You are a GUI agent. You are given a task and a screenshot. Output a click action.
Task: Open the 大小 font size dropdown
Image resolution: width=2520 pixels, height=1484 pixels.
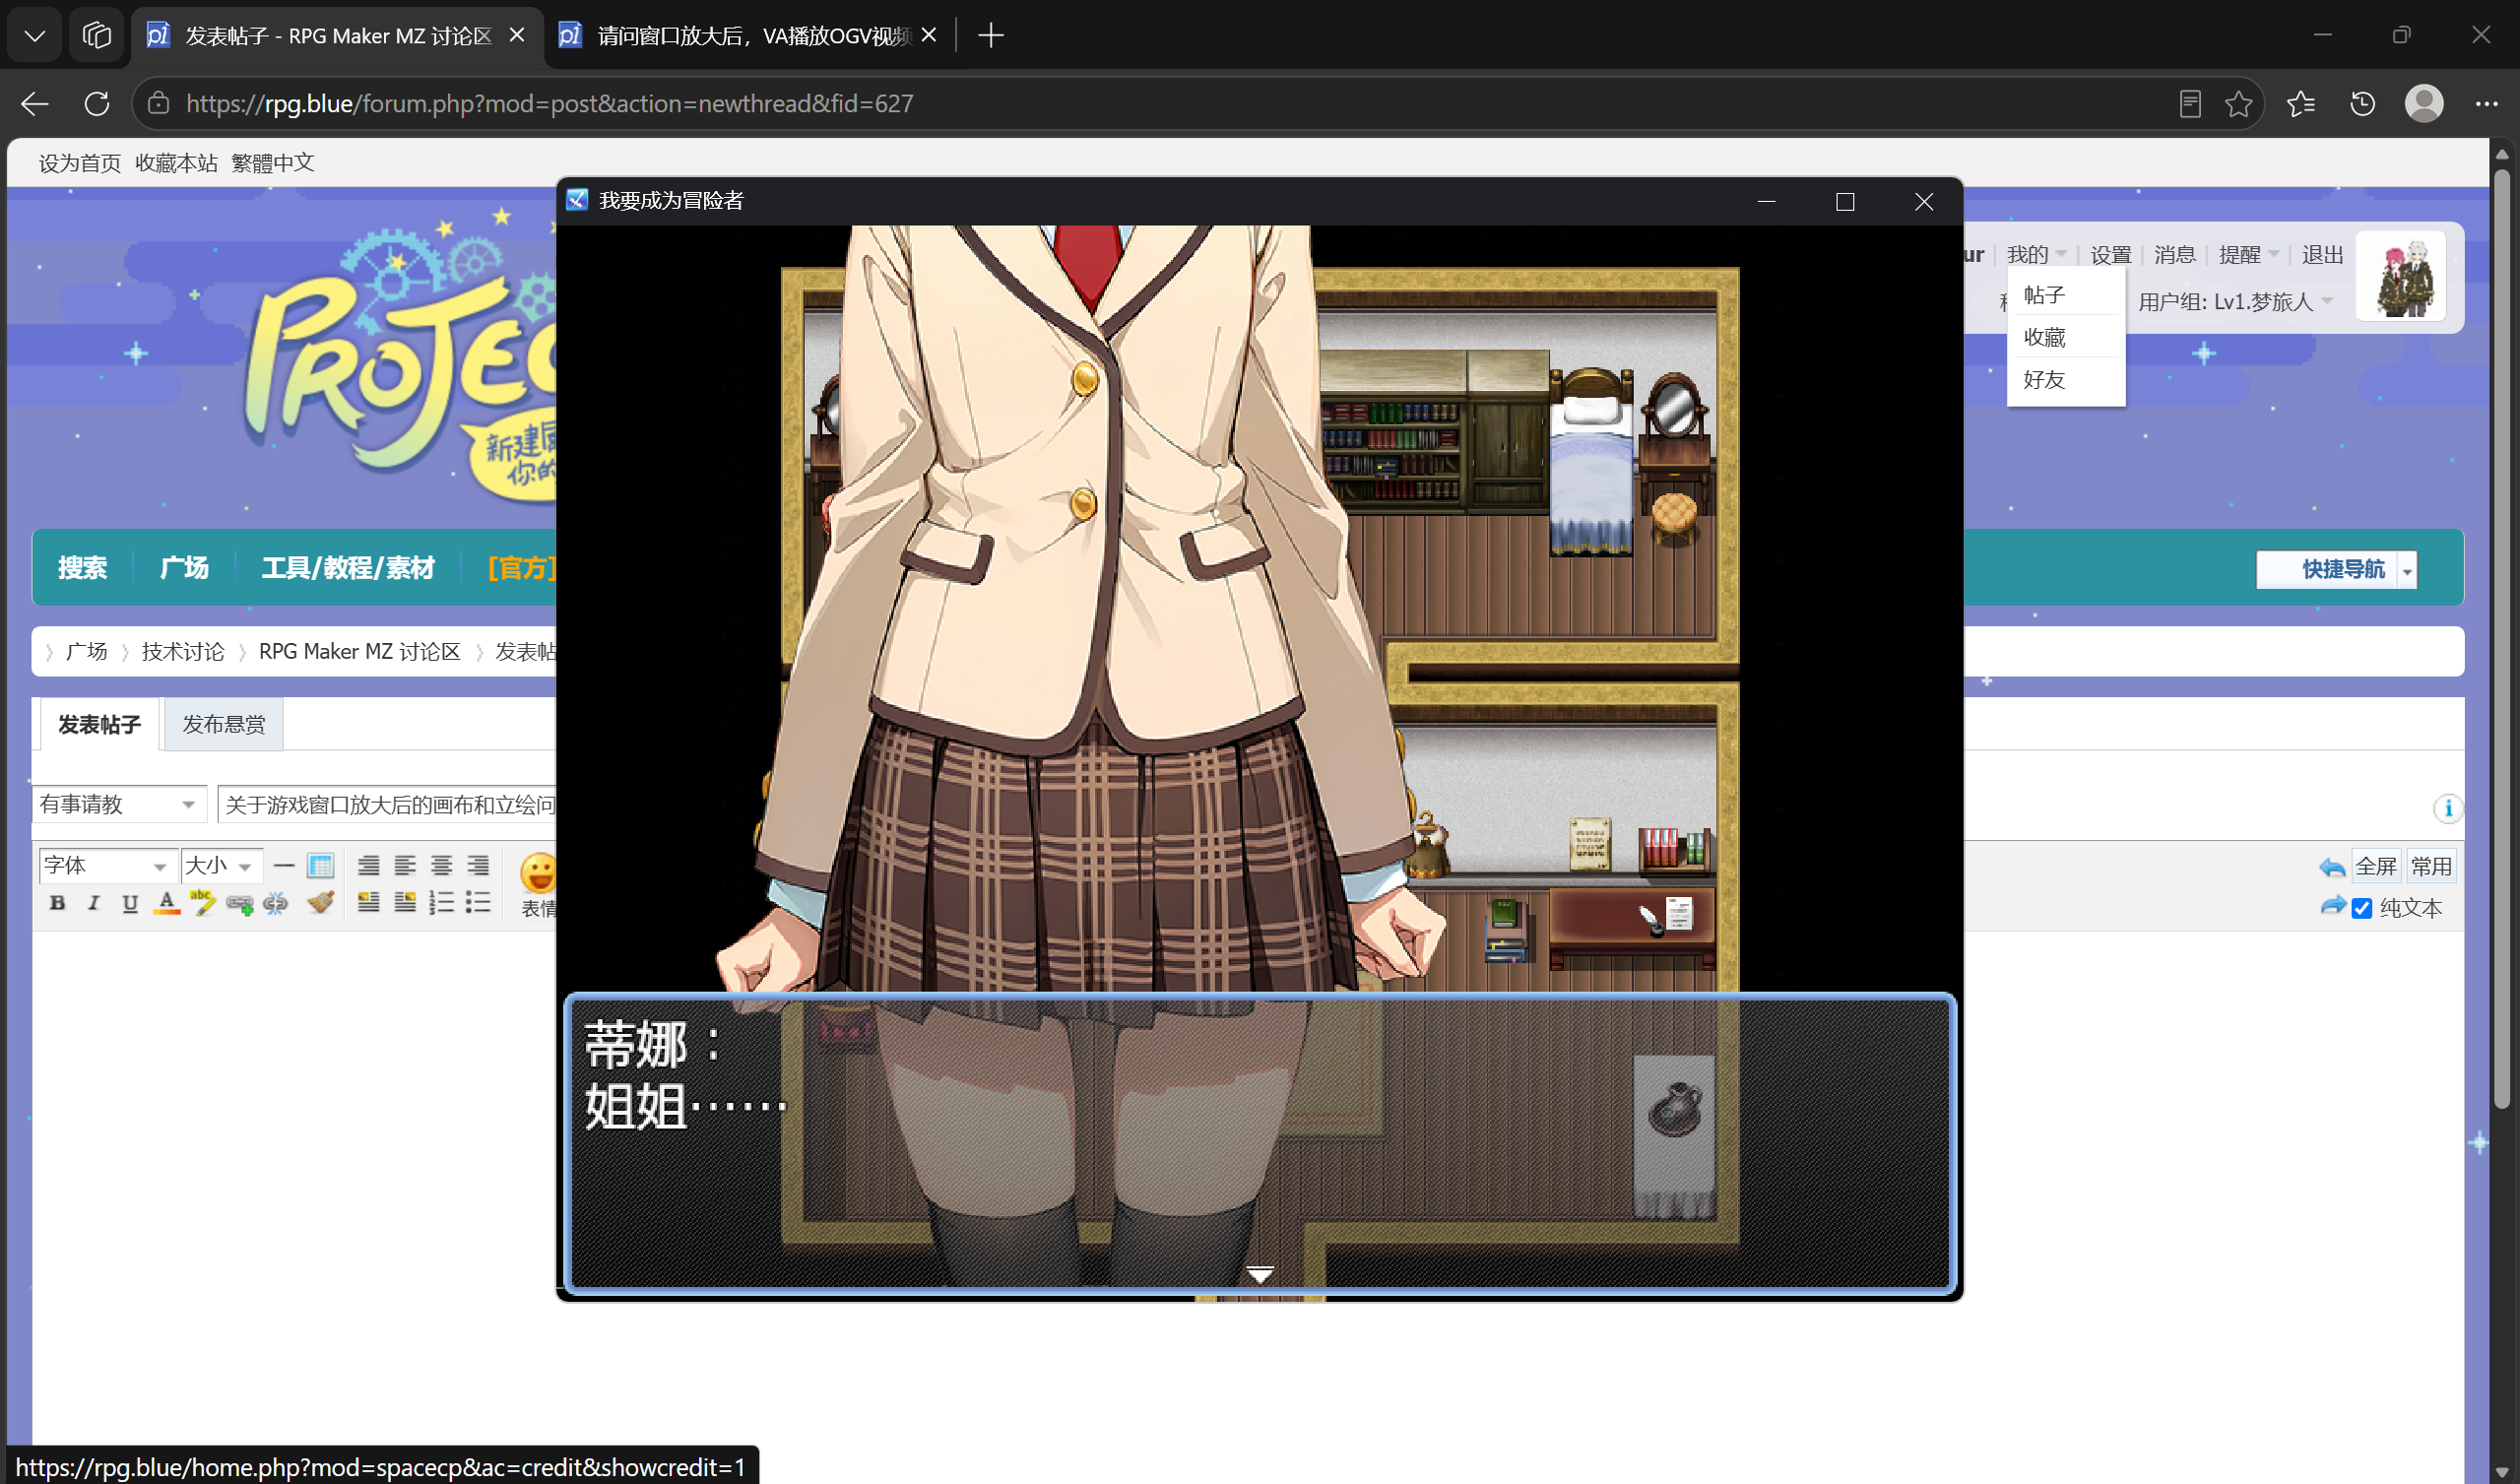(221, 866)
